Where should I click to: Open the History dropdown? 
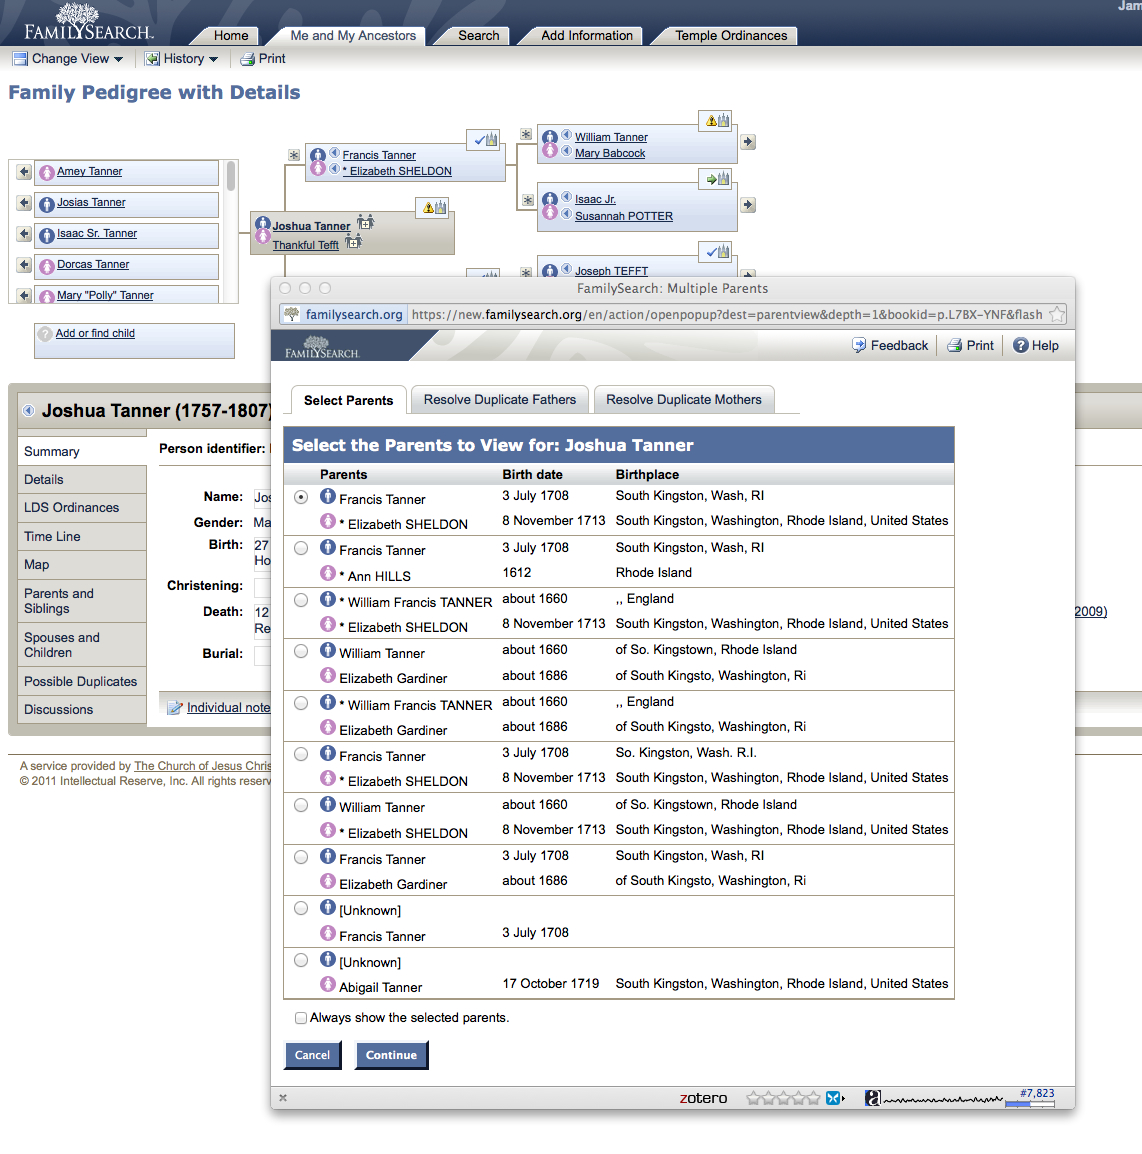point(182,58)
